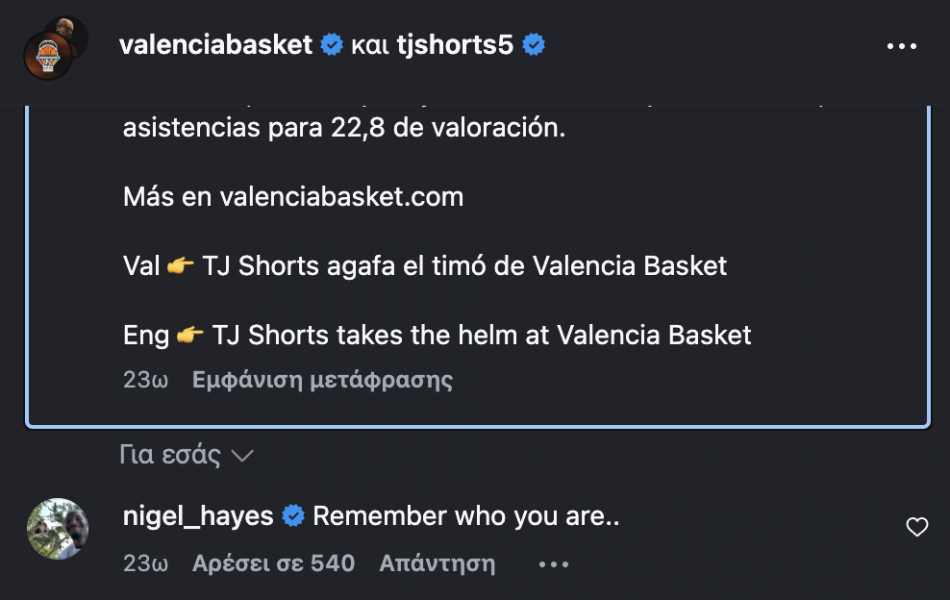Click the 23ω timestamp under caption
950x600 pixels.
(x=145, y=380)
